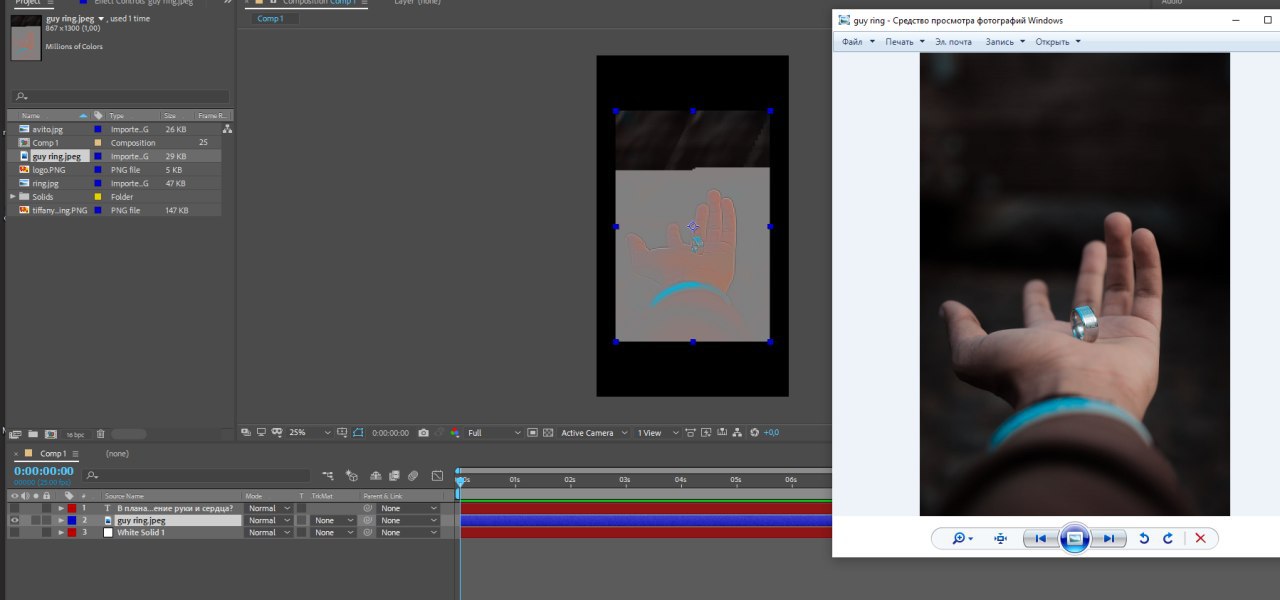Expand properties of guy ring.jpeg layer
Viewport: 1280px width, 600px height.
pos(61,520)
